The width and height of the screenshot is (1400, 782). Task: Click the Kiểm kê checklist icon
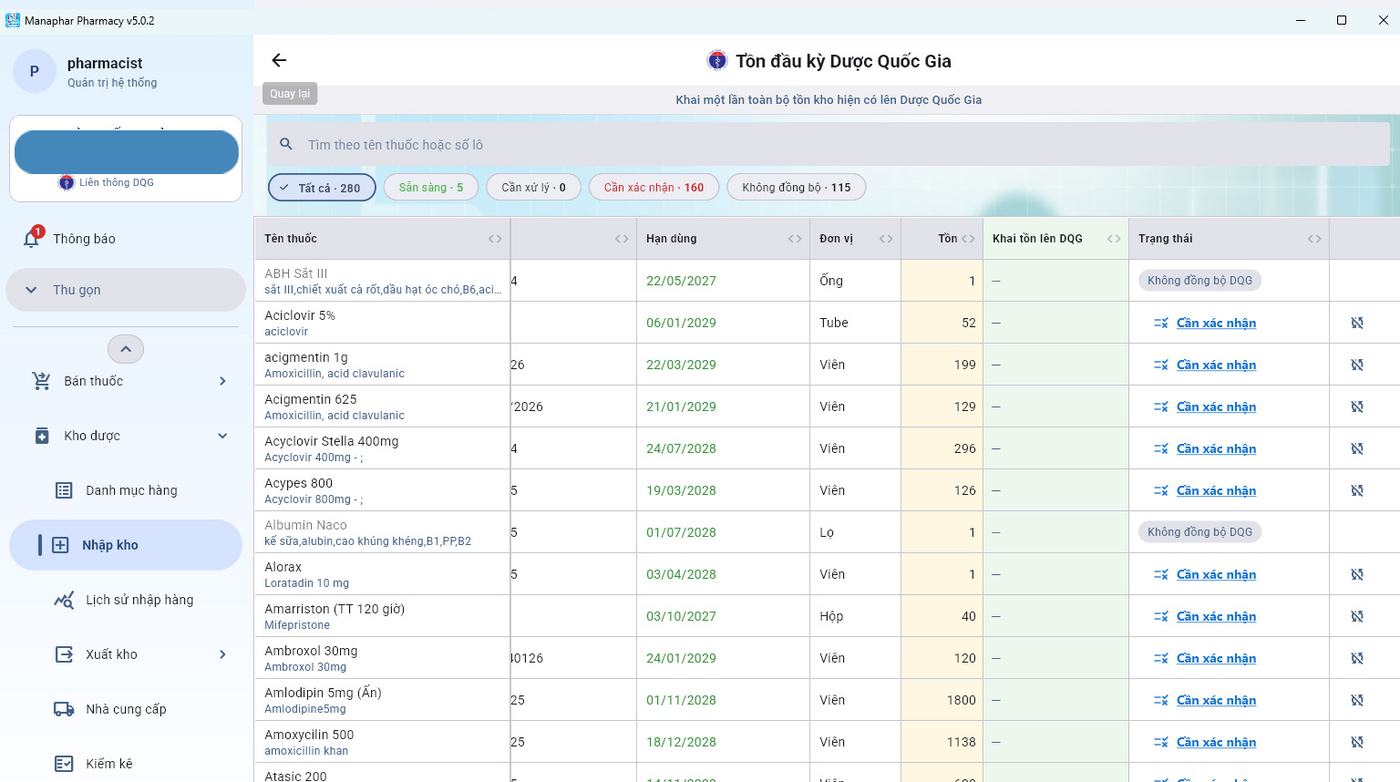coord(64,764)
